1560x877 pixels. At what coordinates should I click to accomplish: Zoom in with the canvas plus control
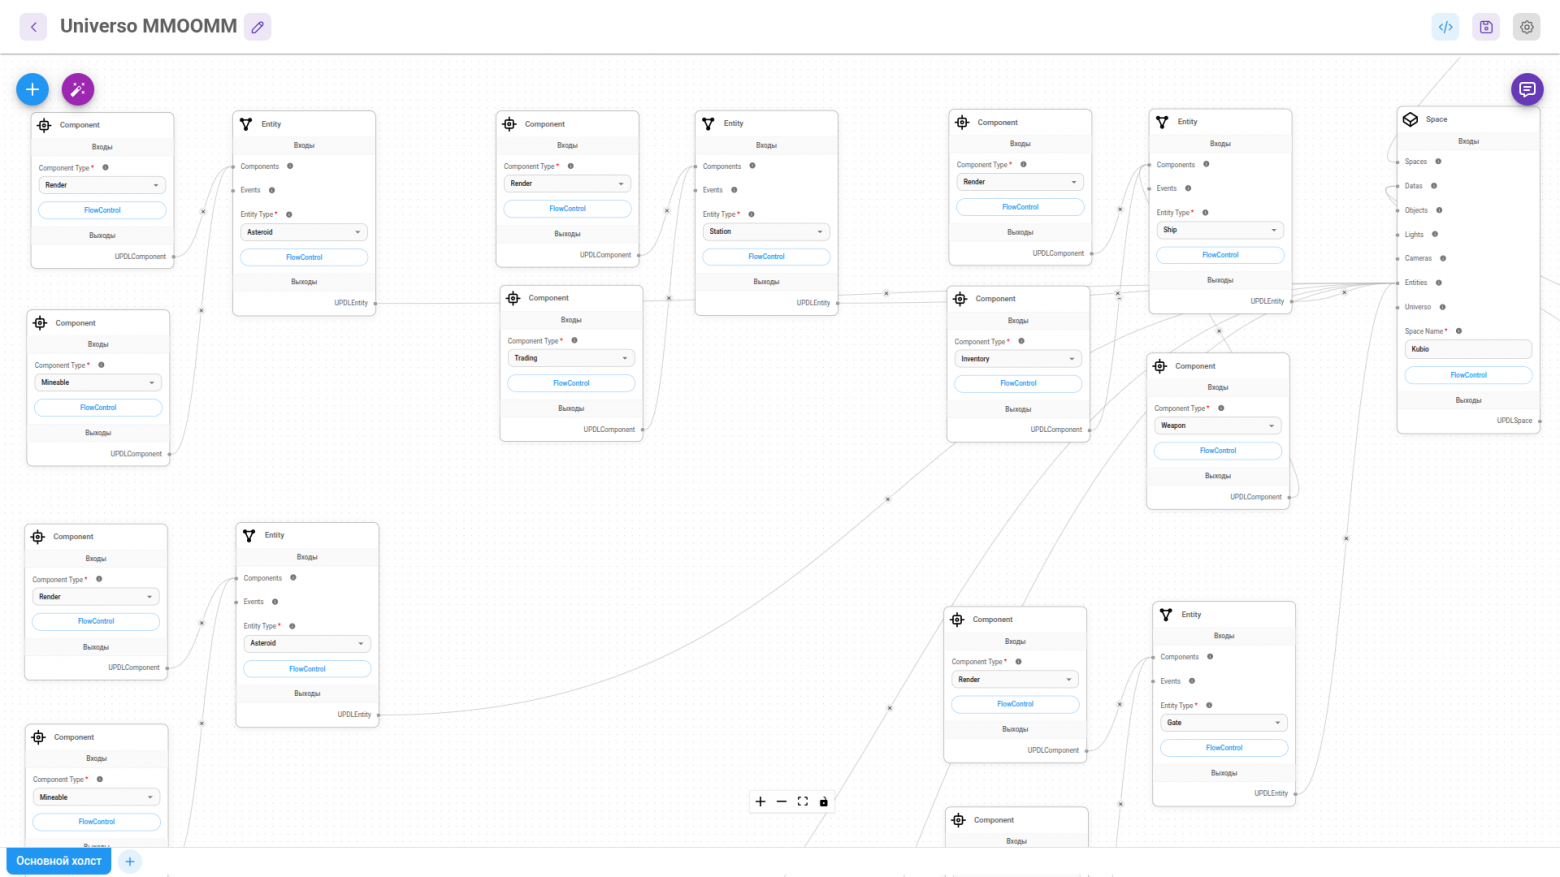coord(760,801)
